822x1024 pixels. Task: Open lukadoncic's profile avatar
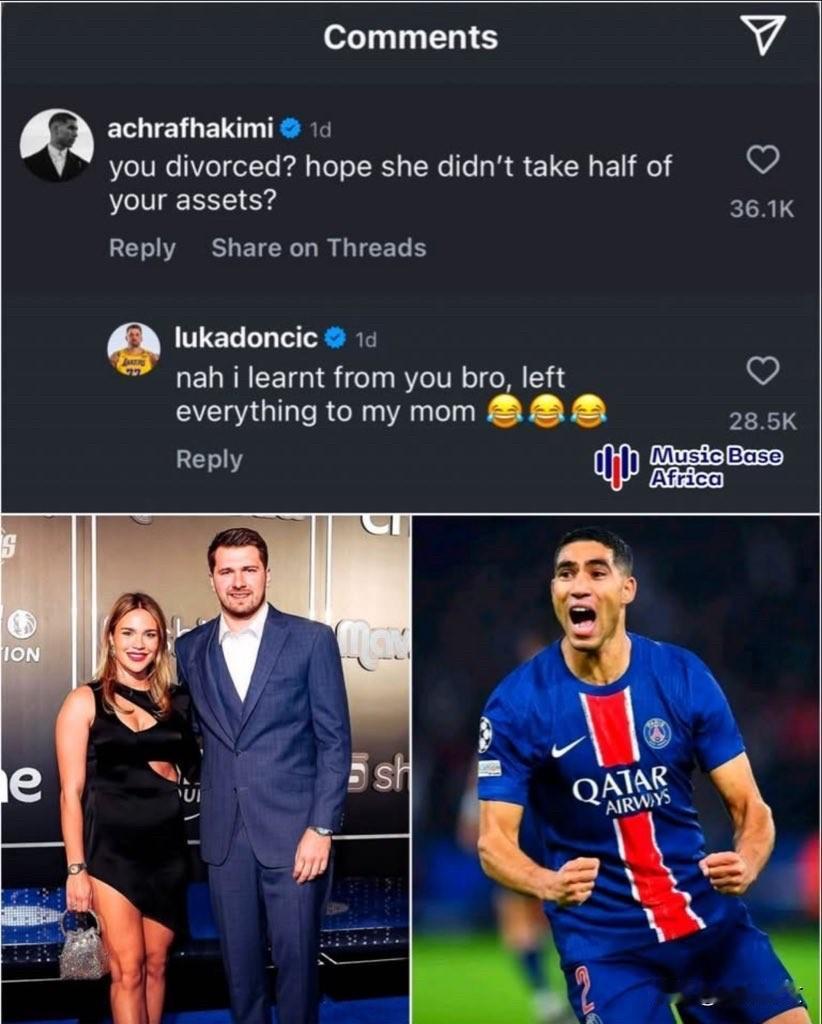134,349
